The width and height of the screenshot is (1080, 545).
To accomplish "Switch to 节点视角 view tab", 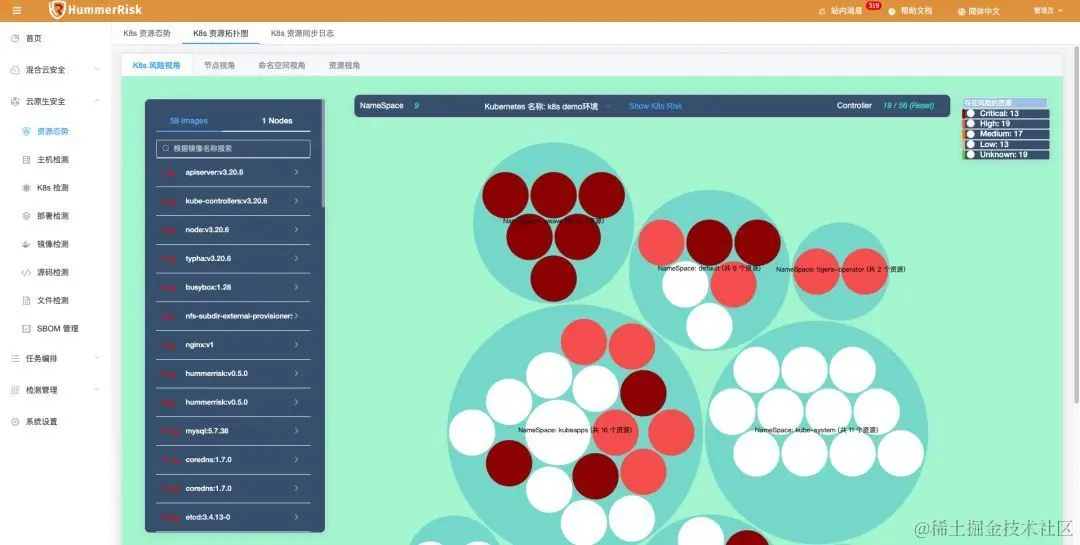I will coord(219,65).
